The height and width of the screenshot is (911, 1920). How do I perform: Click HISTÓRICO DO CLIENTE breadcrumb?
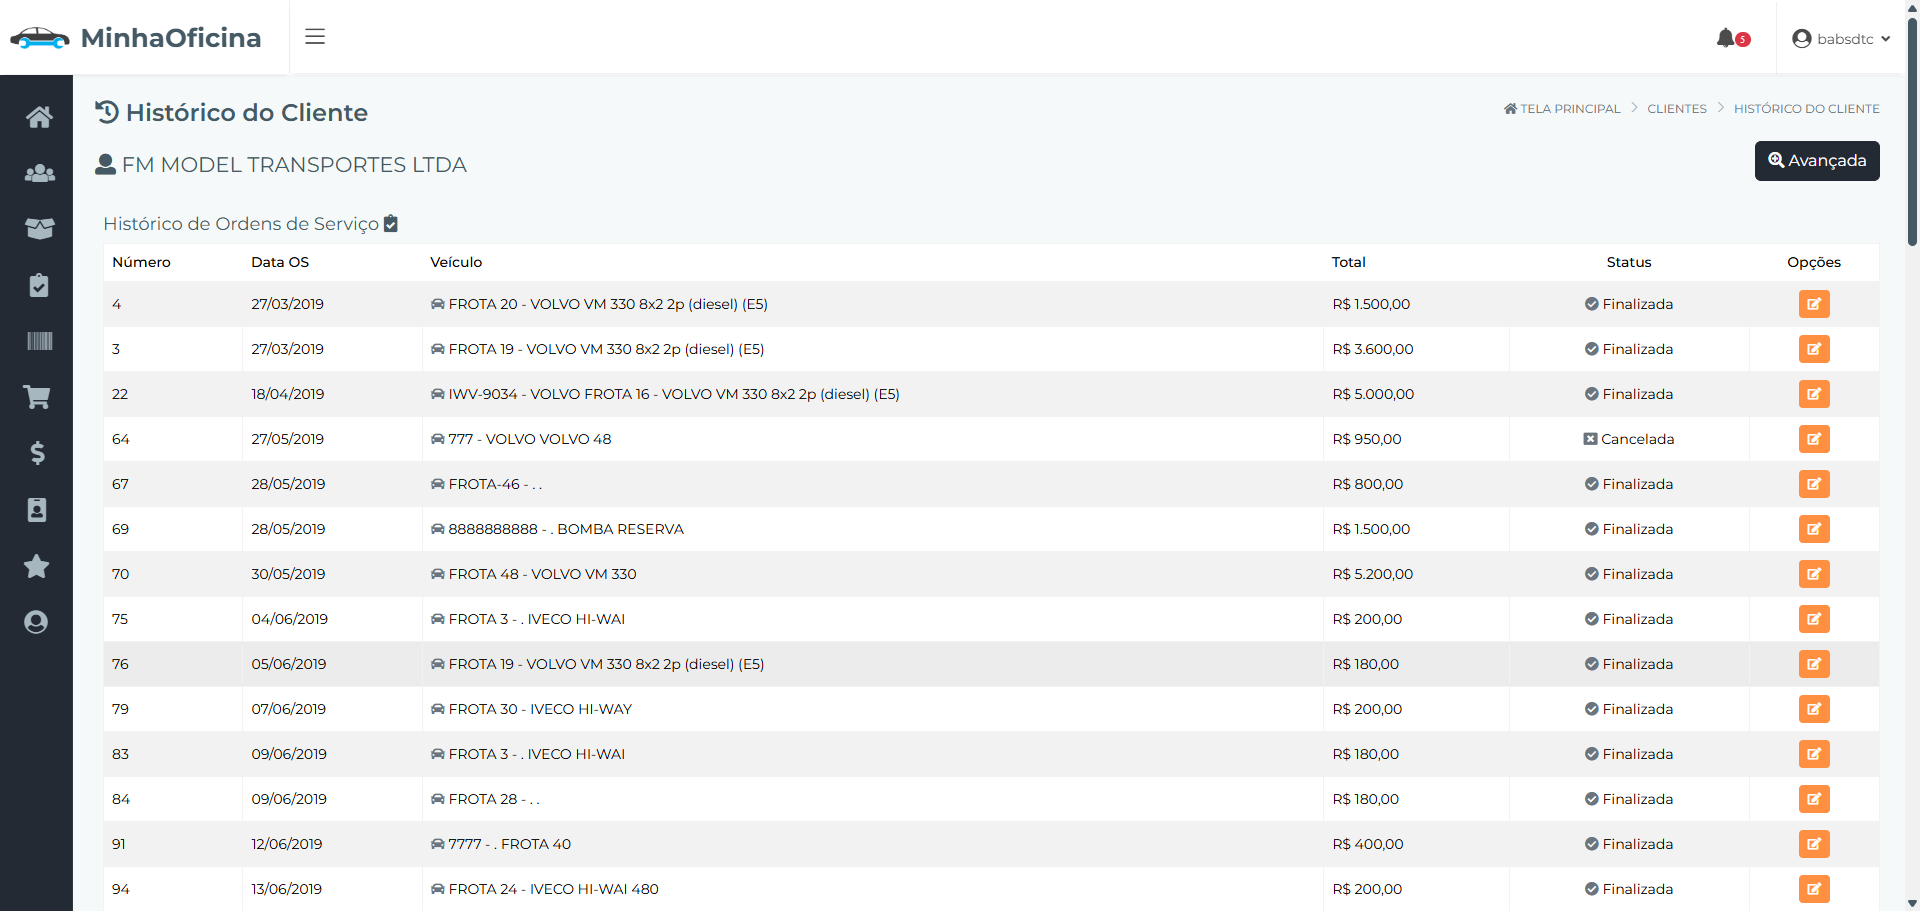(x=1806, y=108)
